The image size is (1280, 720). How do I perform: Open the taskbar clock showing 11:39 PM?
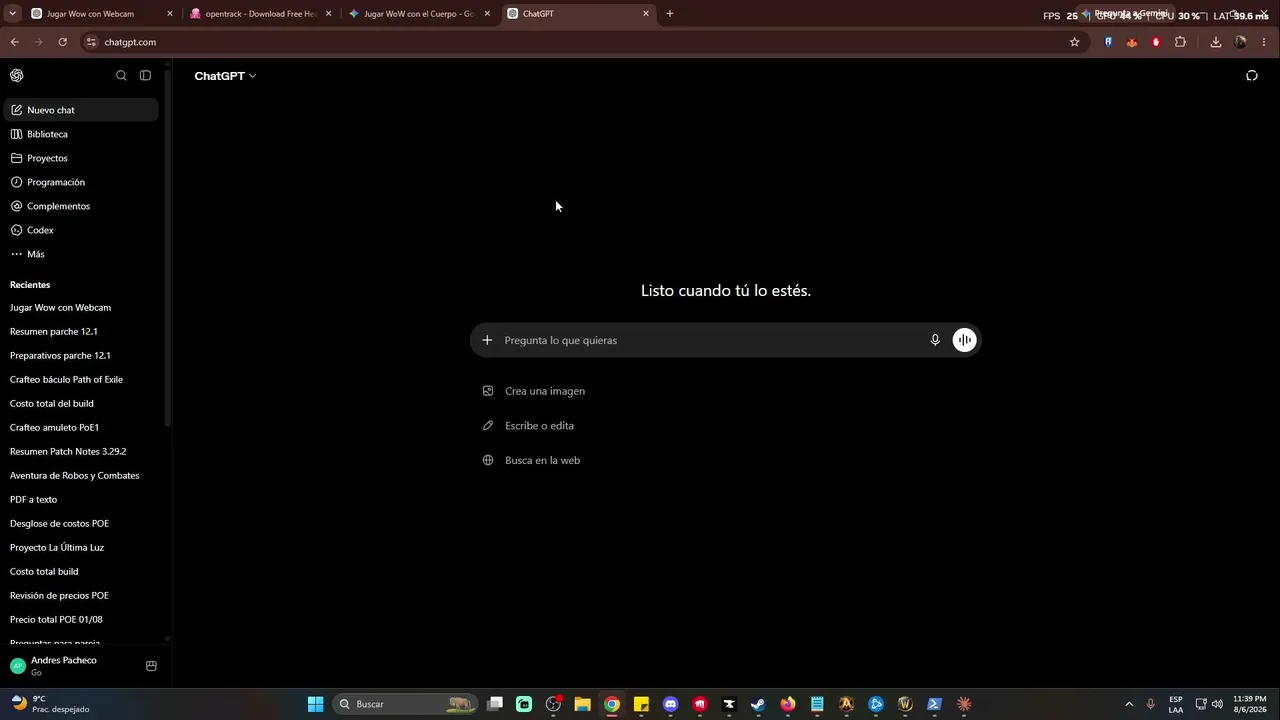[x=1250, y=704]
